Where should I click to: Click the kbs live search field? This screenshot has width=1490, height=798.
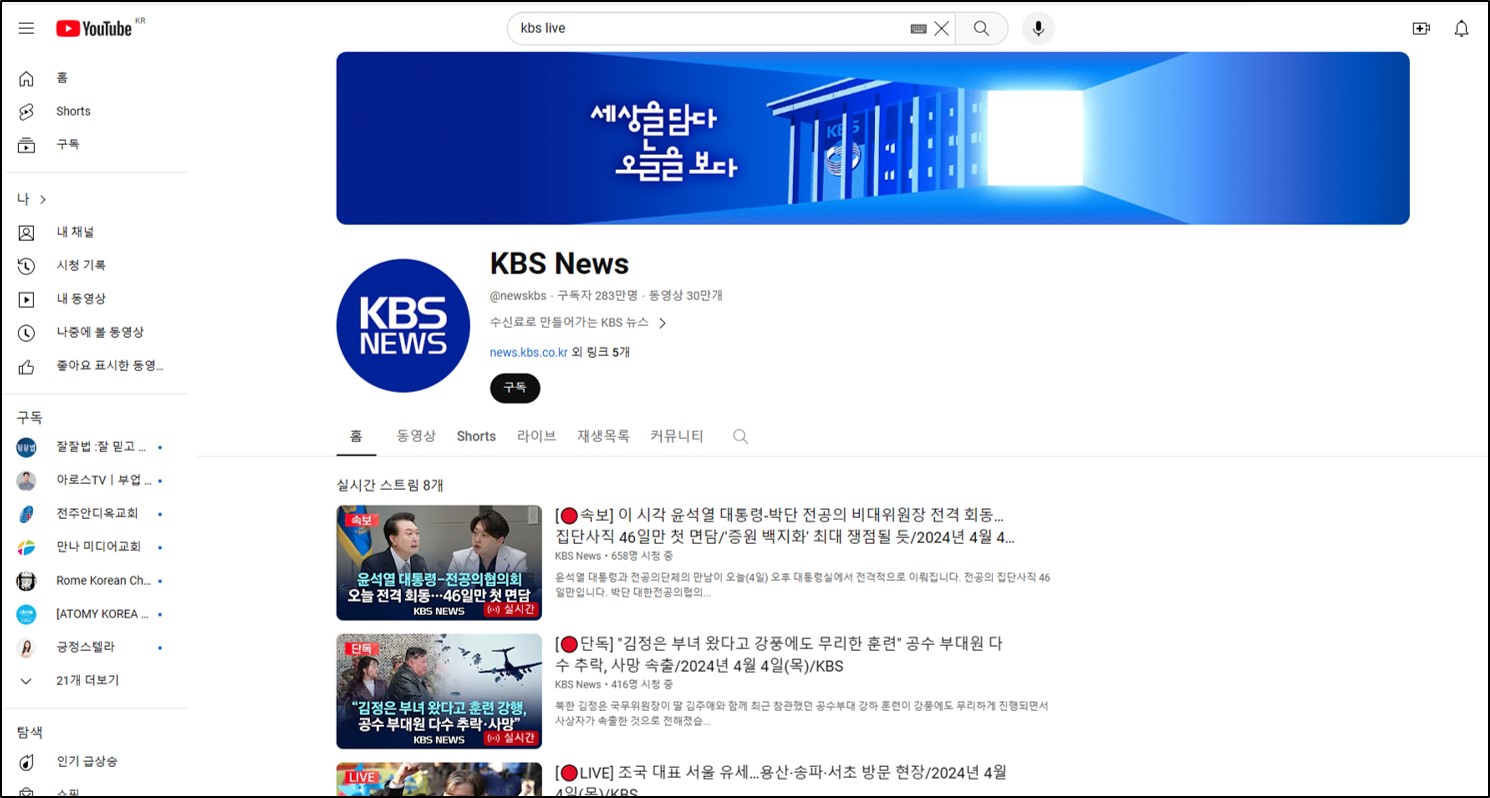pyautogui.click(x=710, y=29)
